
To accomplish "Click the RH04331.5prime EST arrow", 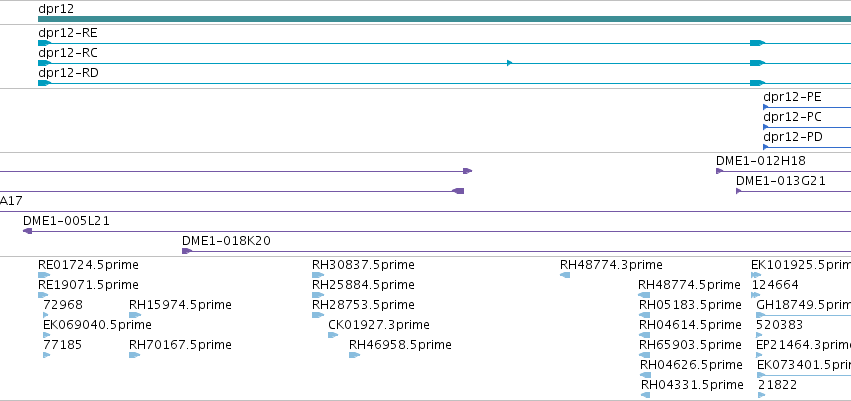I will pyautogui.click(x=645, y=395).
